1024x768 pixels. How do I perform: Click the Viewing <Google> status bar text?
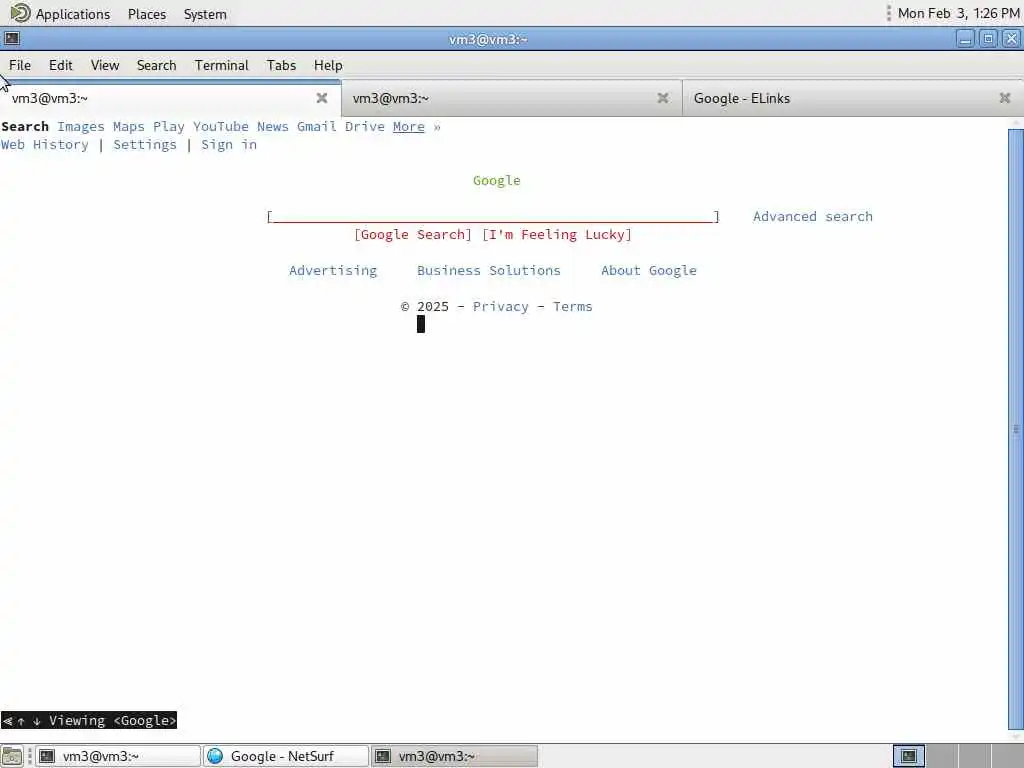click(x=89, y=720)
